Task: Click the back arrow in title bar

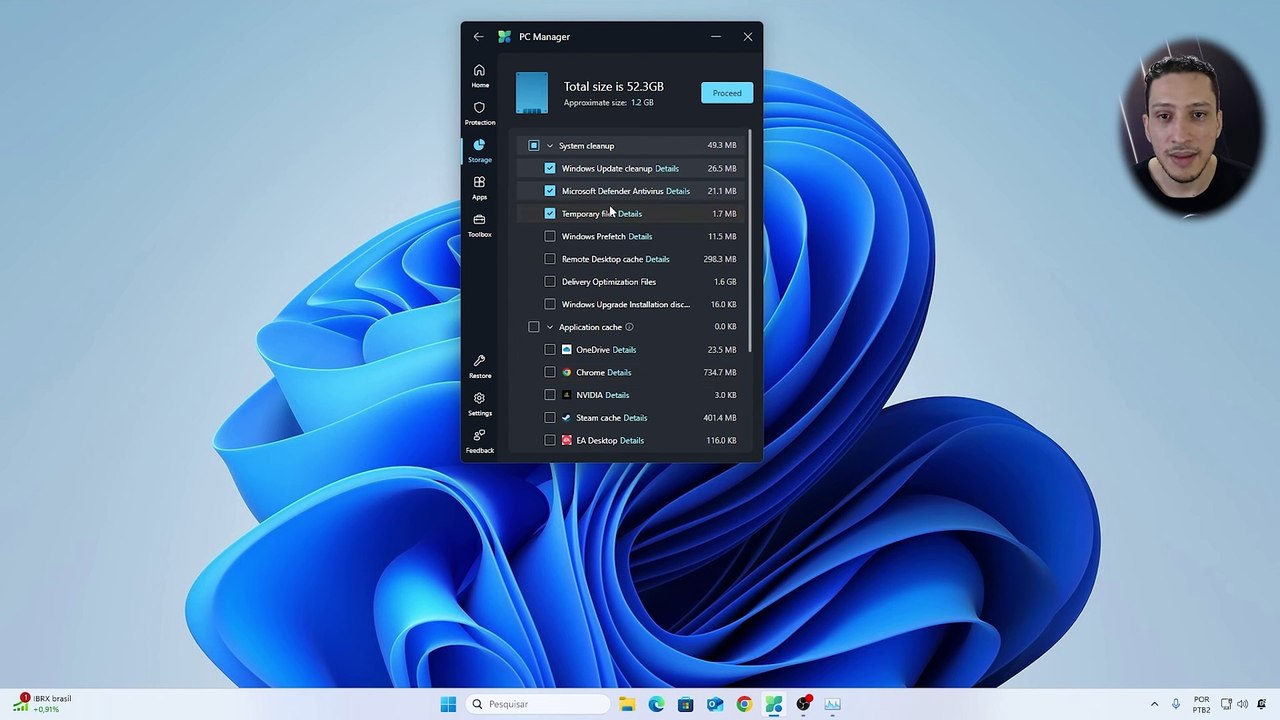Action: coord(478,37)
